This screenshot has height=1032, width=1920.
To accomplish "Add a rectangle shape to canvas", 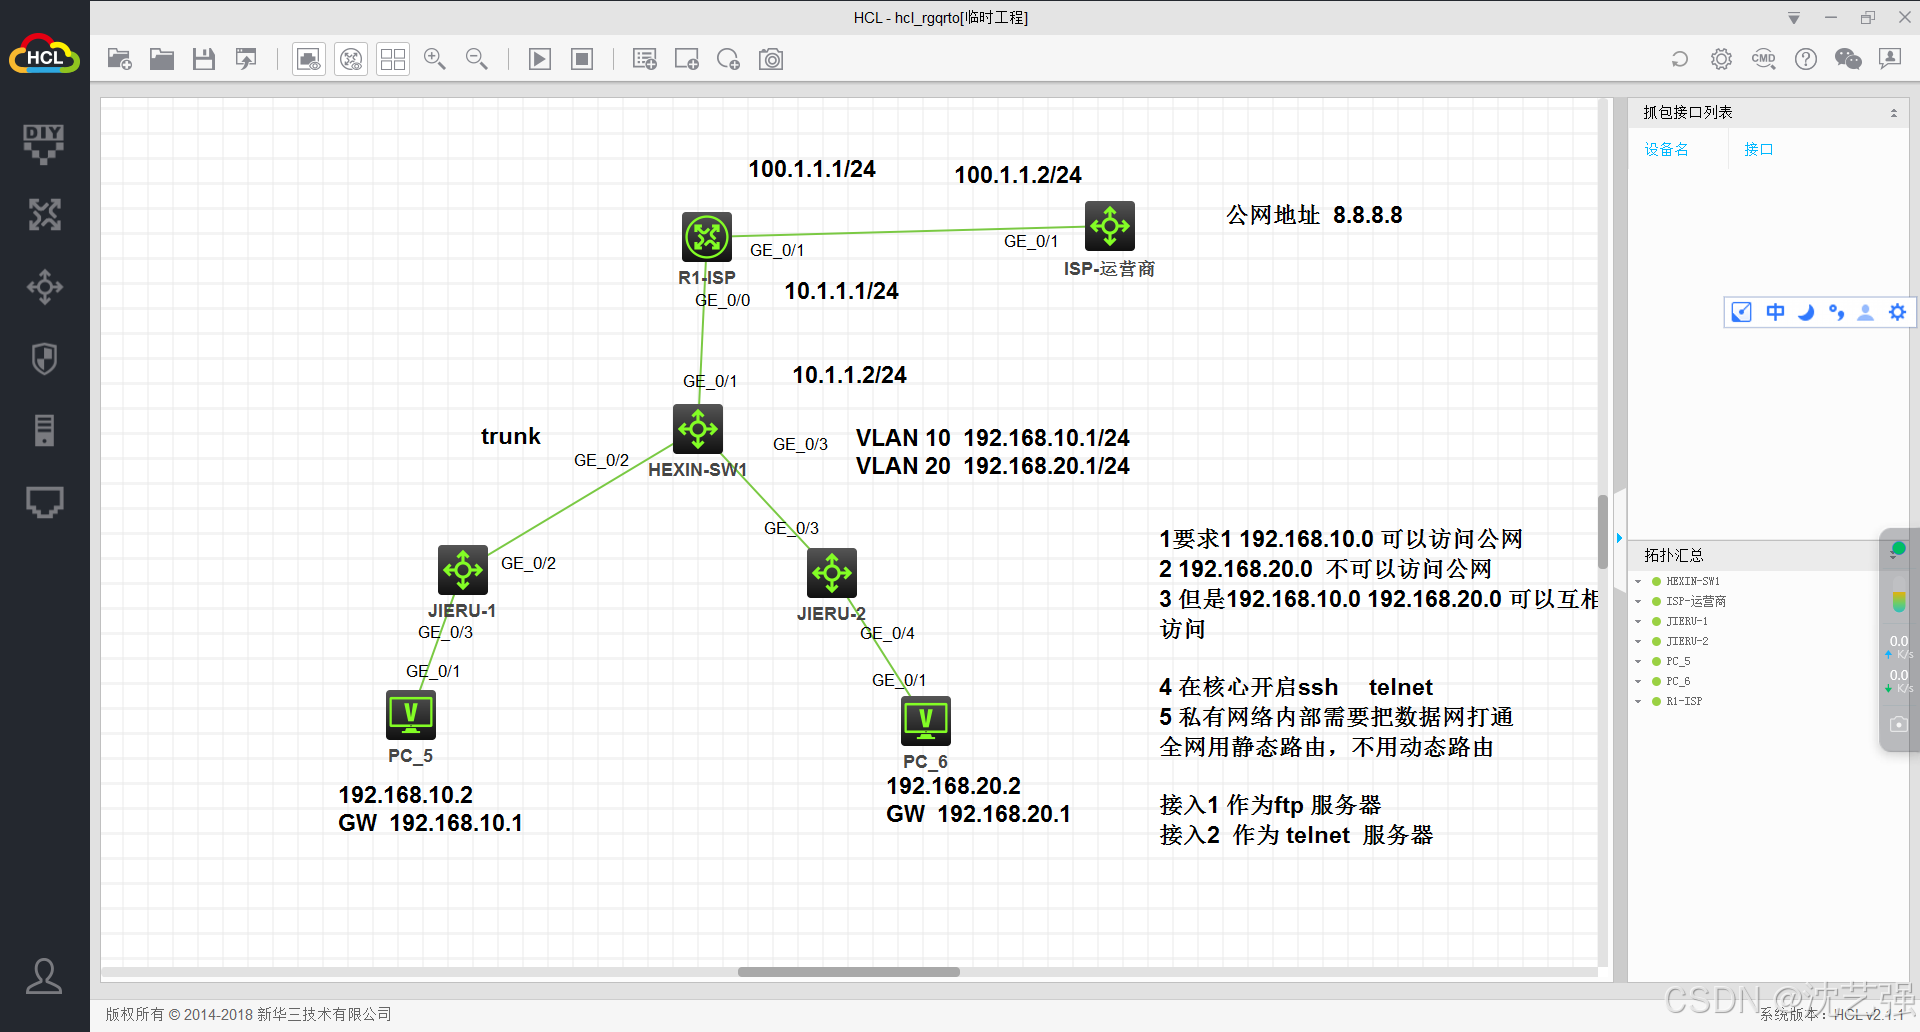I will tap(687, 59).
